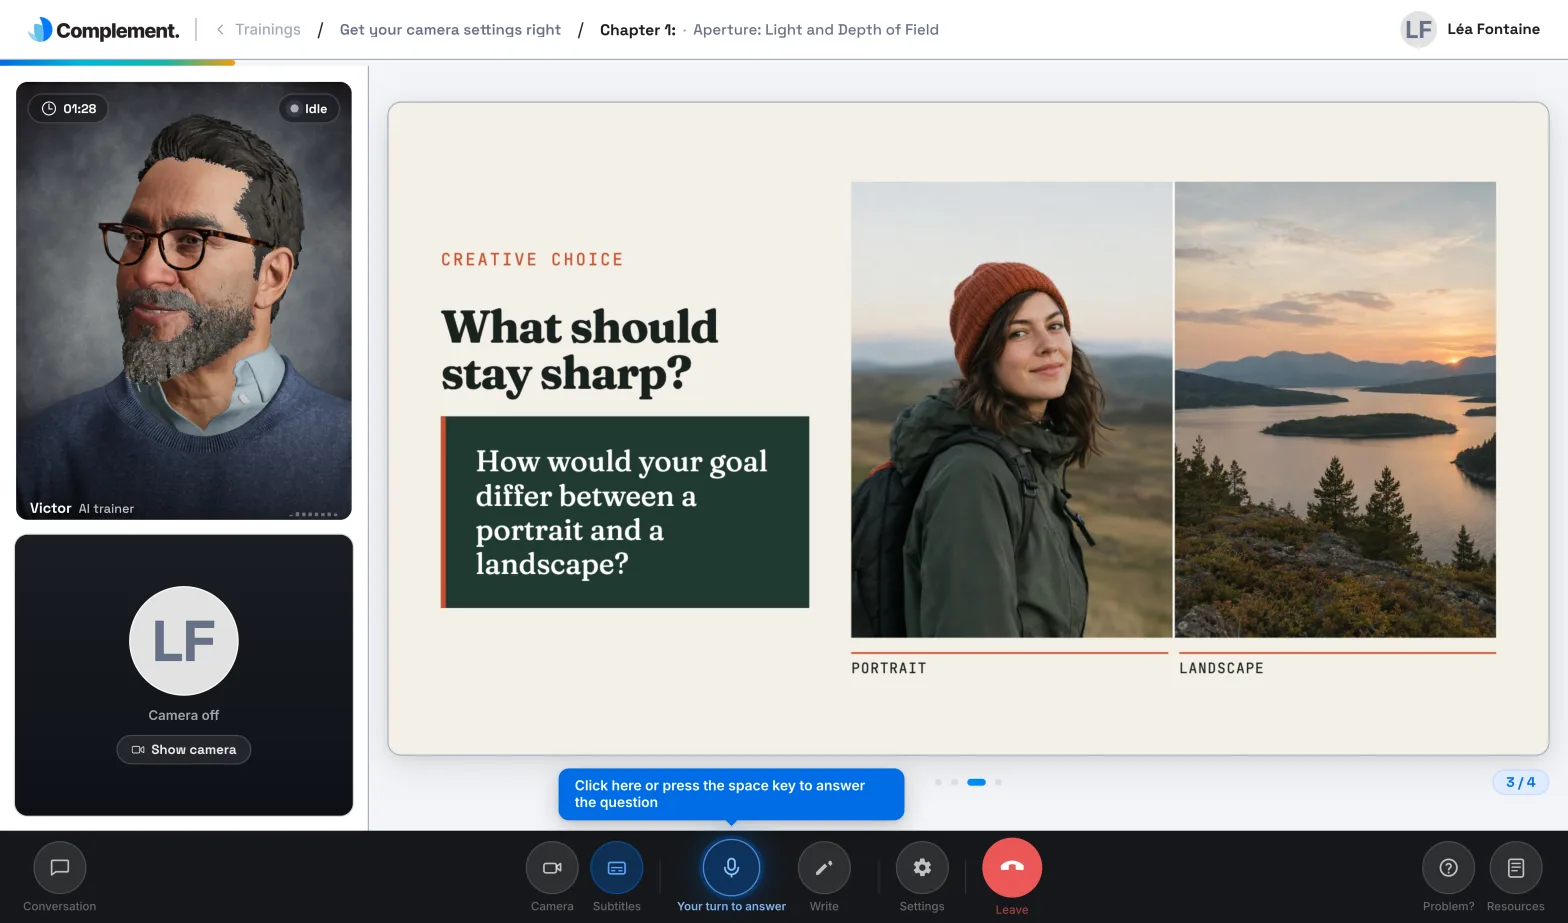Open Settings gear in bottom bar
This screenshot has height=923, width=1568.
click(922, 868)
